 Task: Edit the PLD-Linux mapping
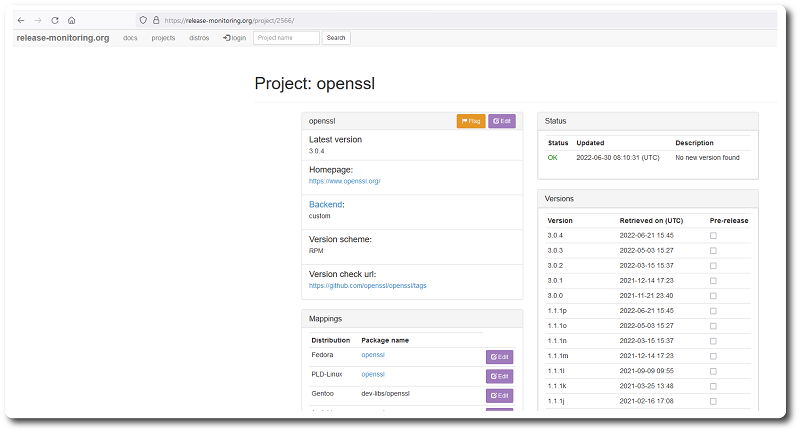pyautogui.click(x=499, y=376)
